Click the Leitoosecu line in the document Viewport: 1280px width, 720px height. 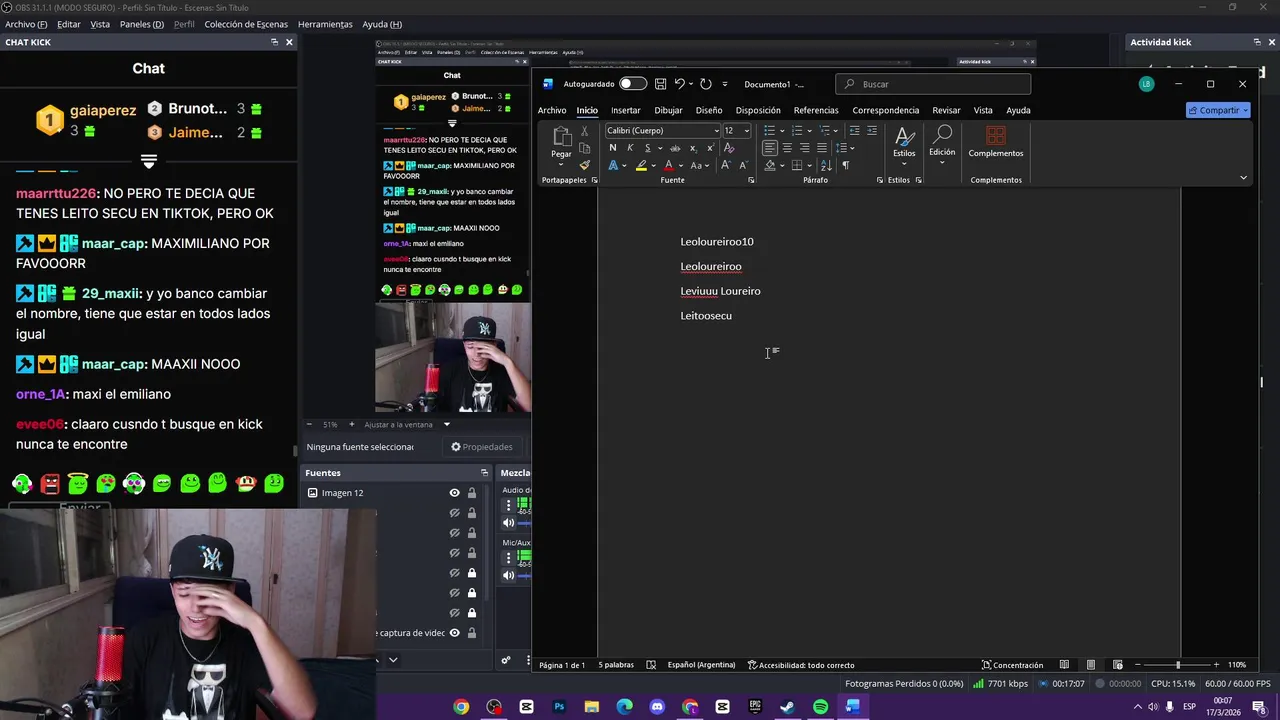click(x=706, y=316)
